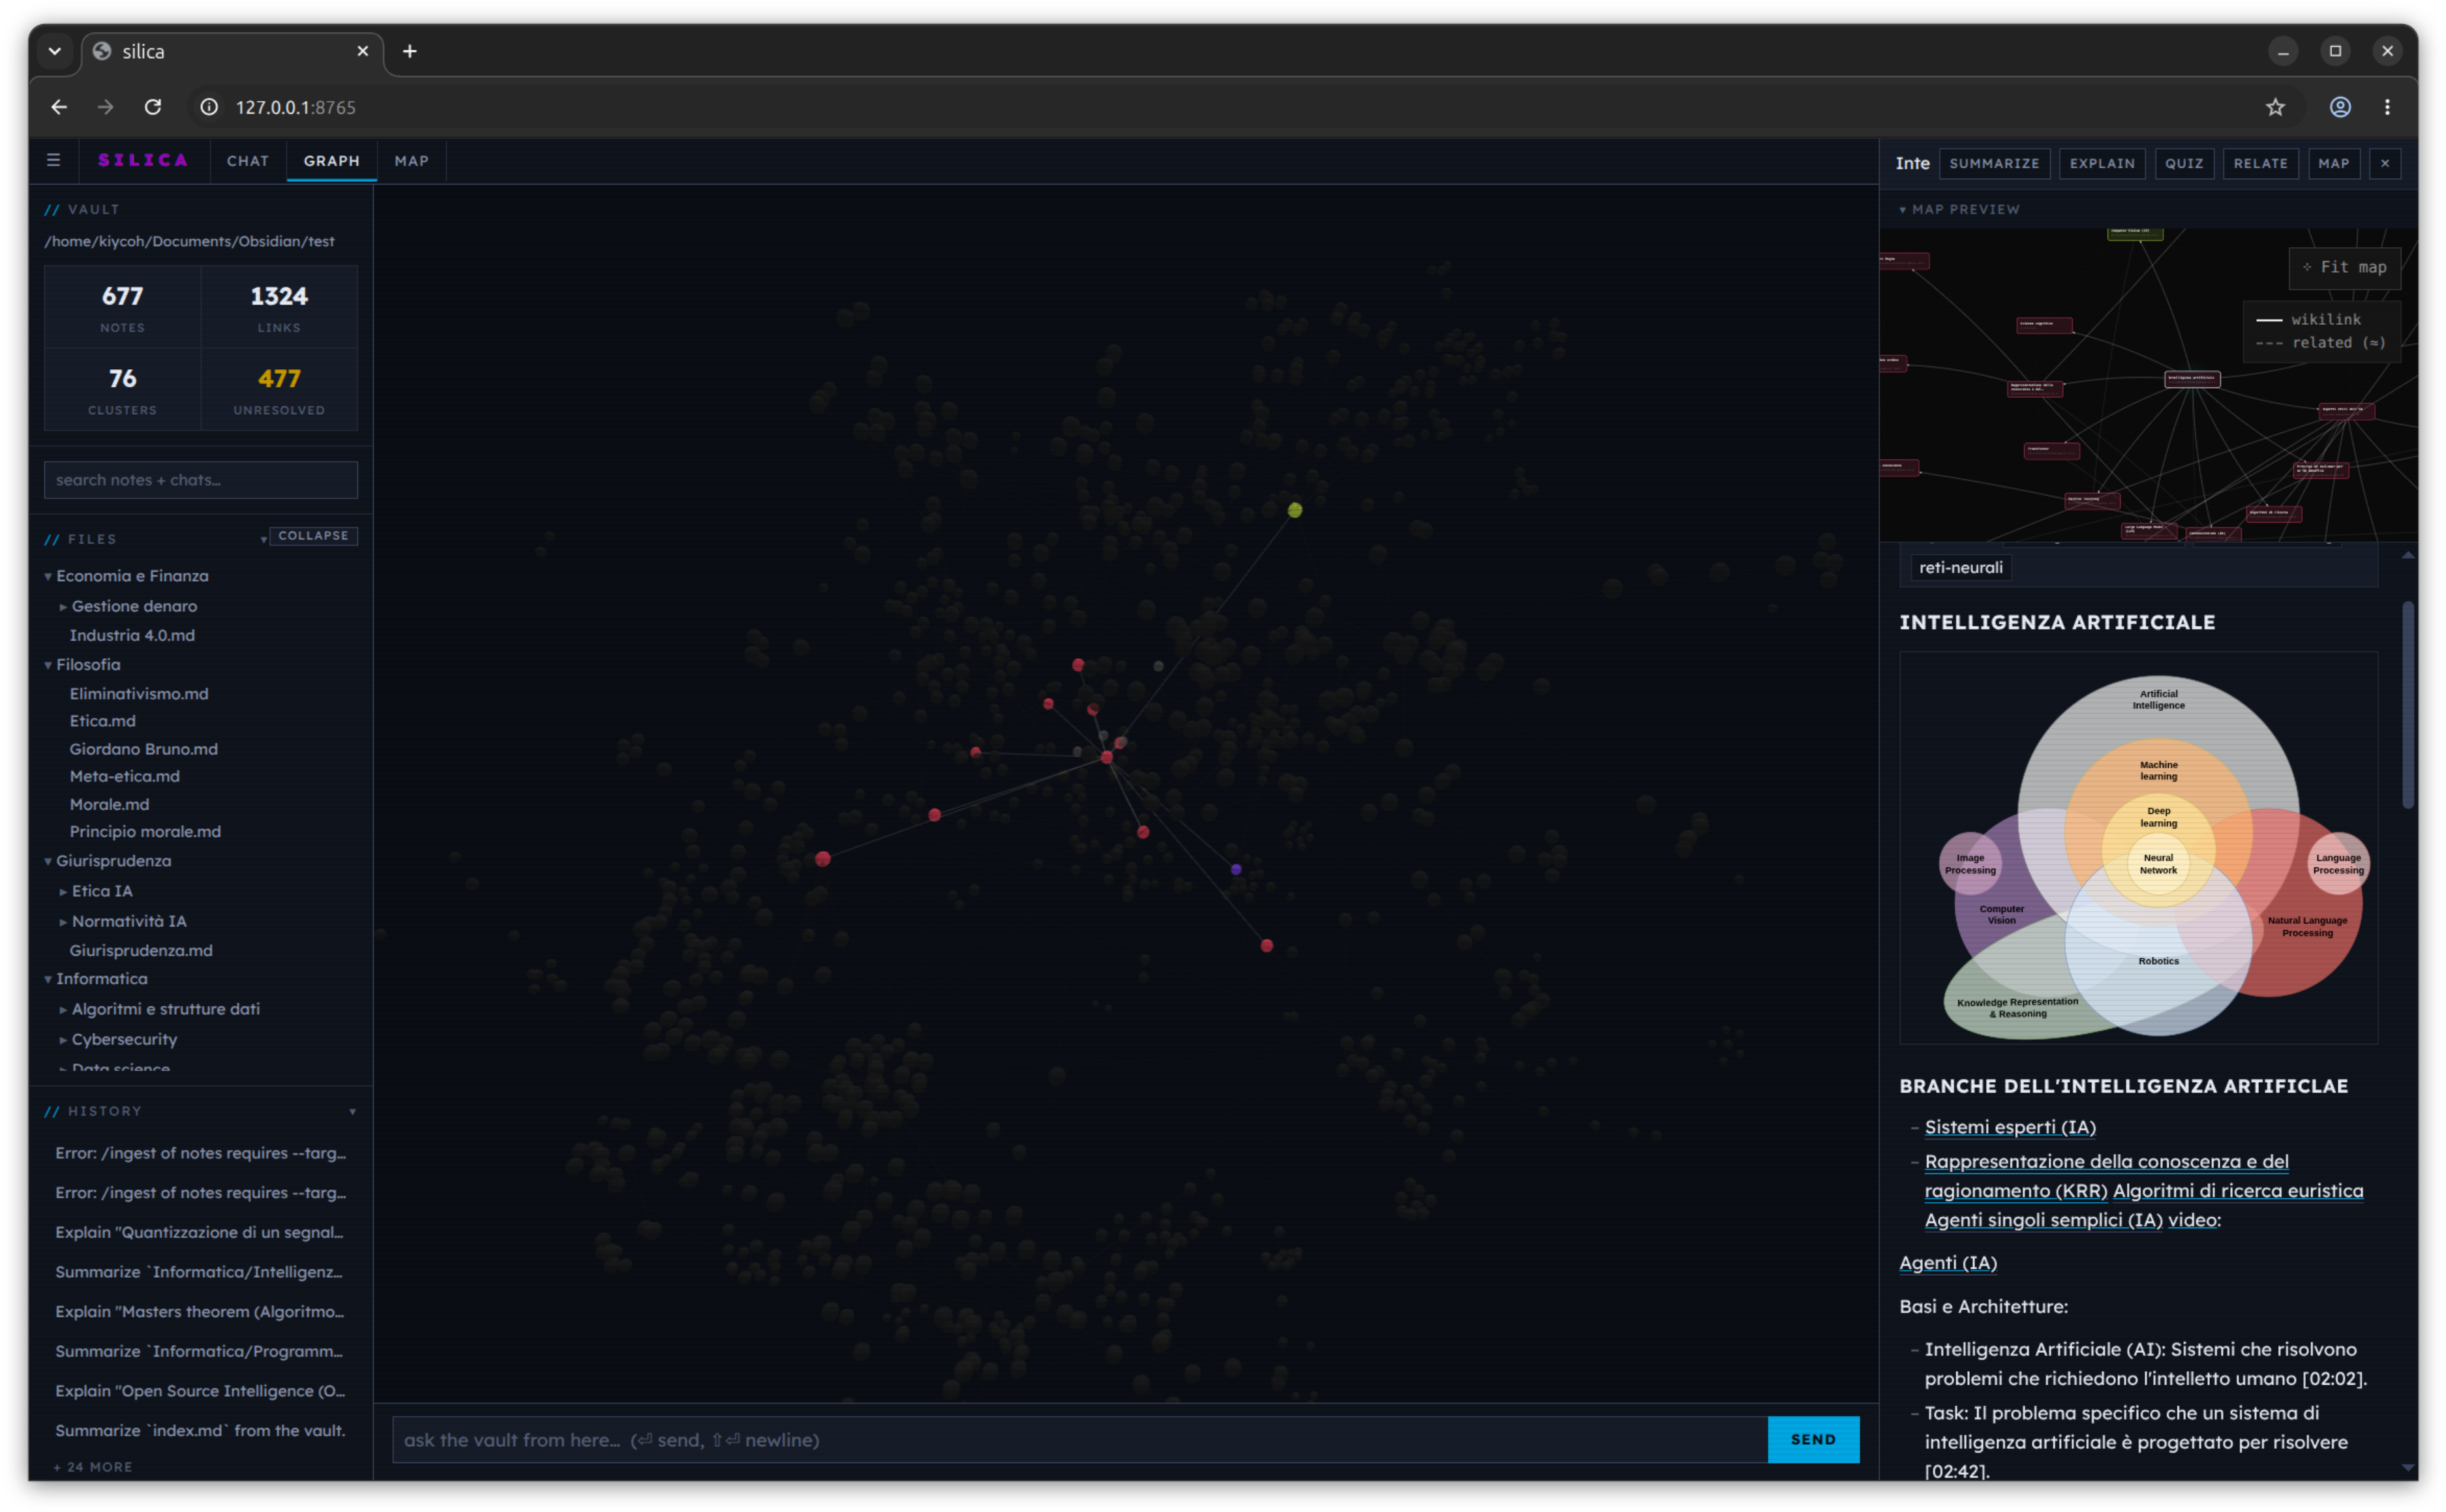
Task: Focus the ask the vault input
Action: coord(1079,1440)
